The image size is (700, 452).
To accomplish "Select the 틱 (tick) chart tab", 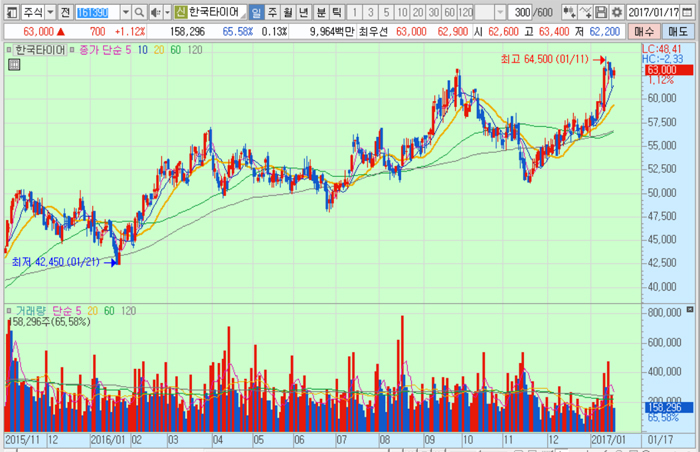I will [x=337, y=12].
